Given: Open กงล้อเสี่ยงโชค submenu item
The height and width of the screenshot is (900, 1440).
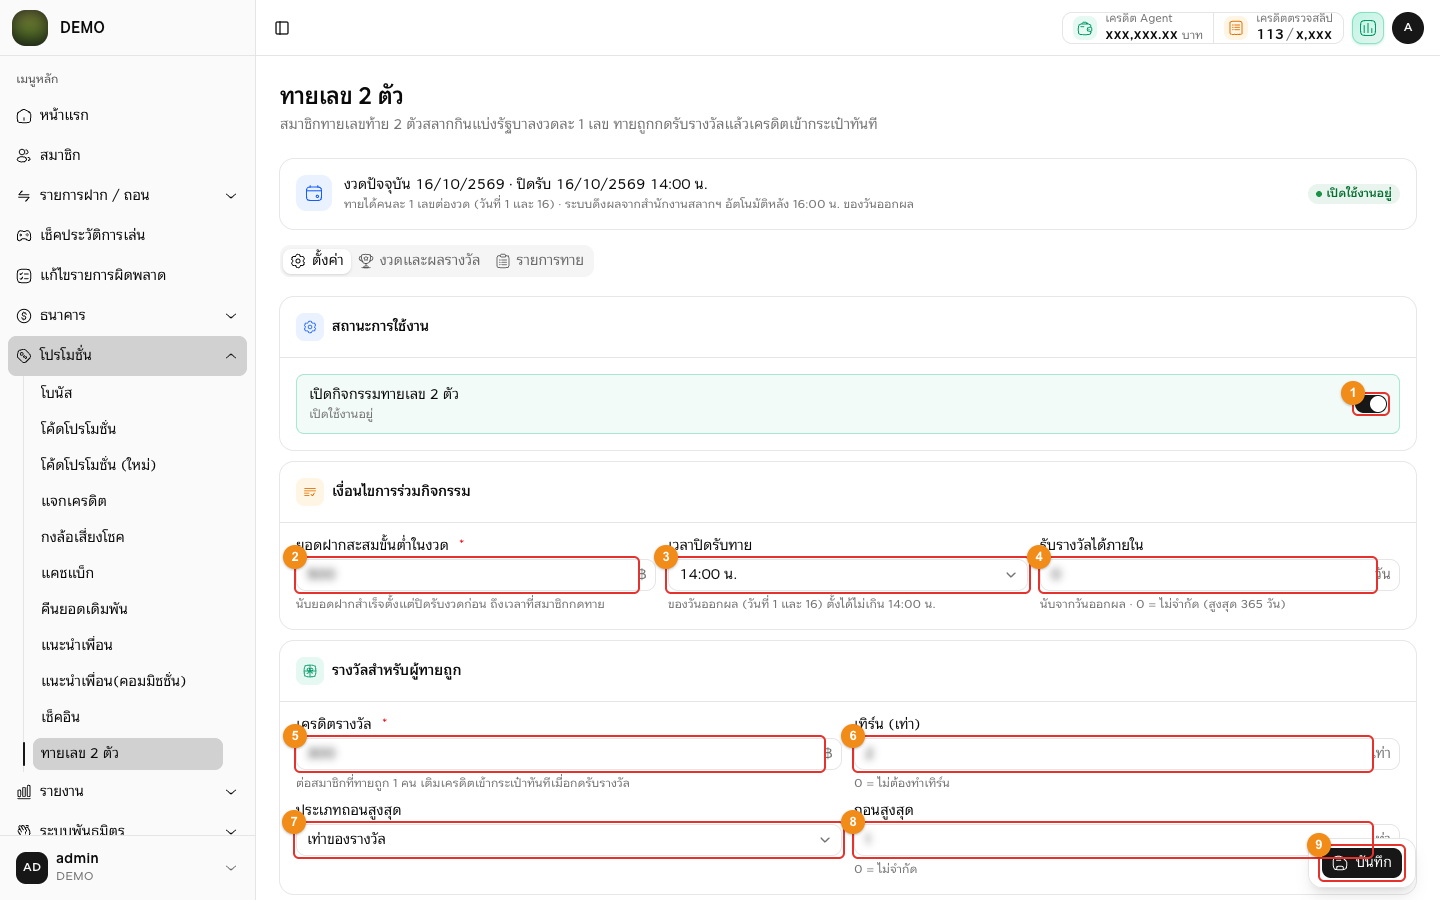Looking at the screenshot, I should point(128,537).
